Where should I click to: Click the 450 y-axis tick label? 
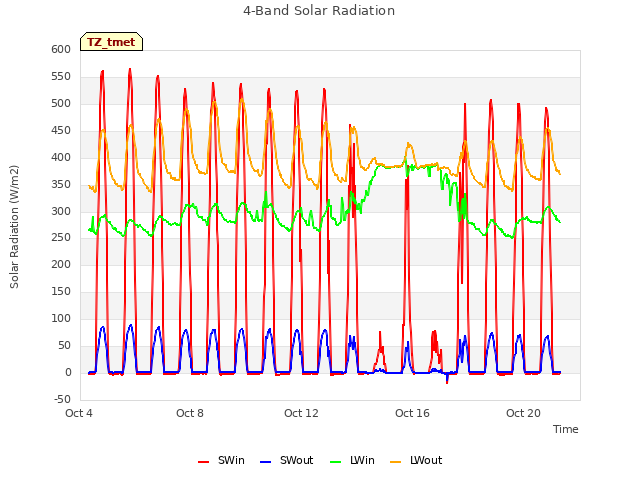(61, 130)
